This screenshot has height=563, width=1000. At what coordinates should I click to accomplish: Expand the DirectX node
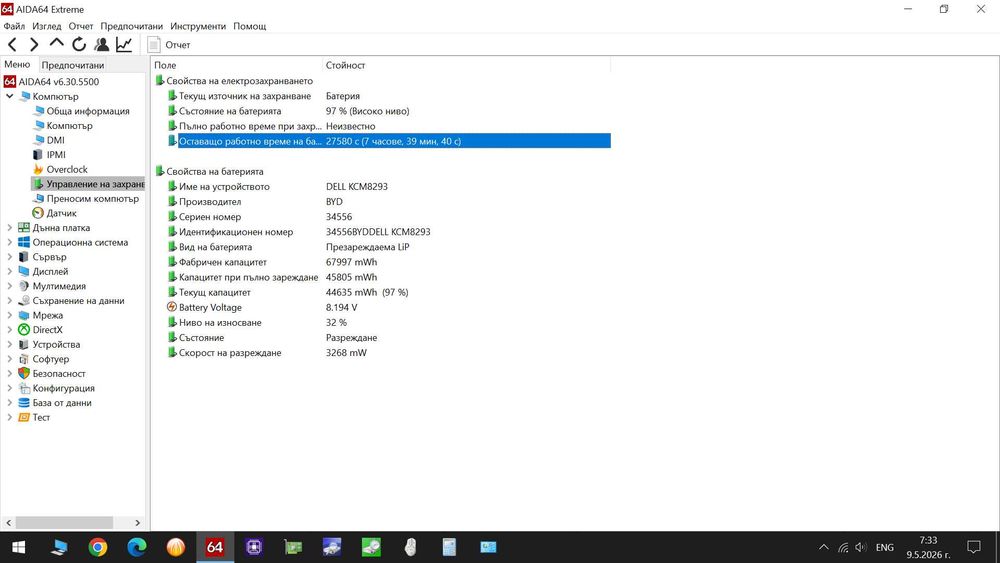click(10, 330)
